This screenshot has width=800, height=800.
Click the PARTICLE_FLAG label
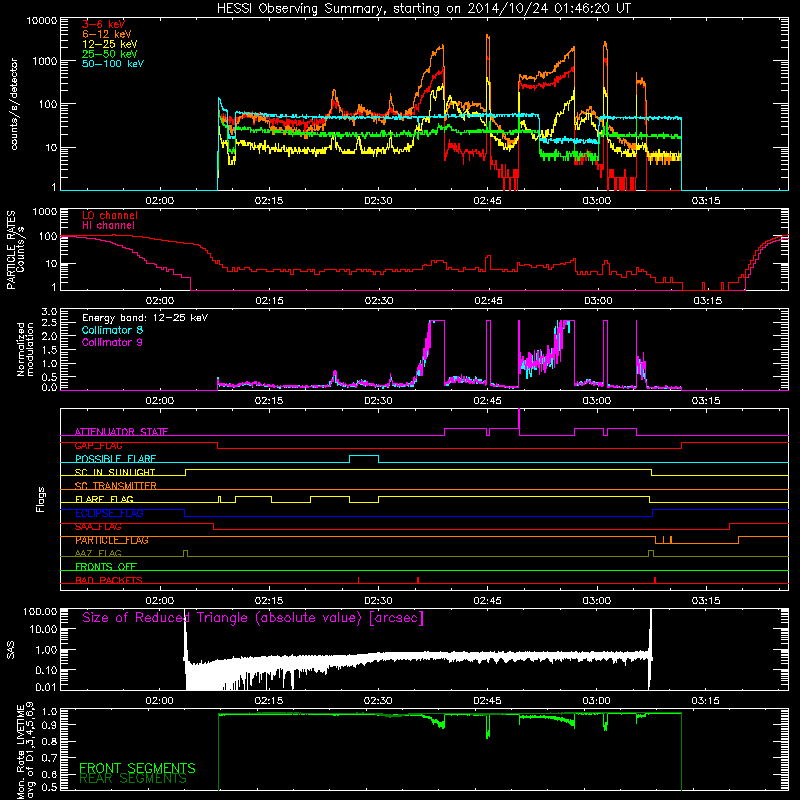click(112, 540)
